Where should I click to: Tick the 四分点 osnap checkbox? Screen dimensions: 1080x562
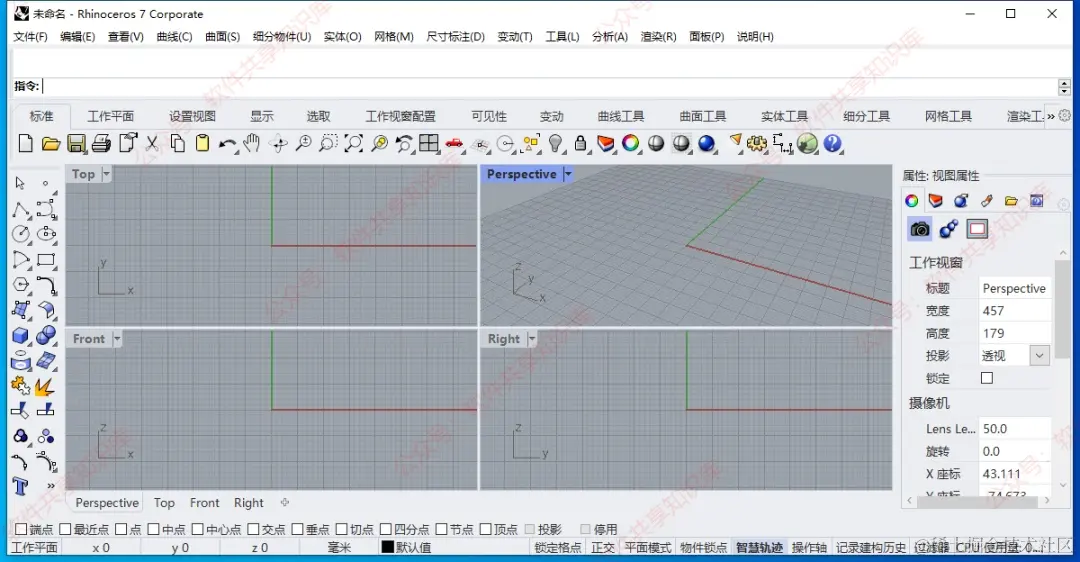point(386,529)
